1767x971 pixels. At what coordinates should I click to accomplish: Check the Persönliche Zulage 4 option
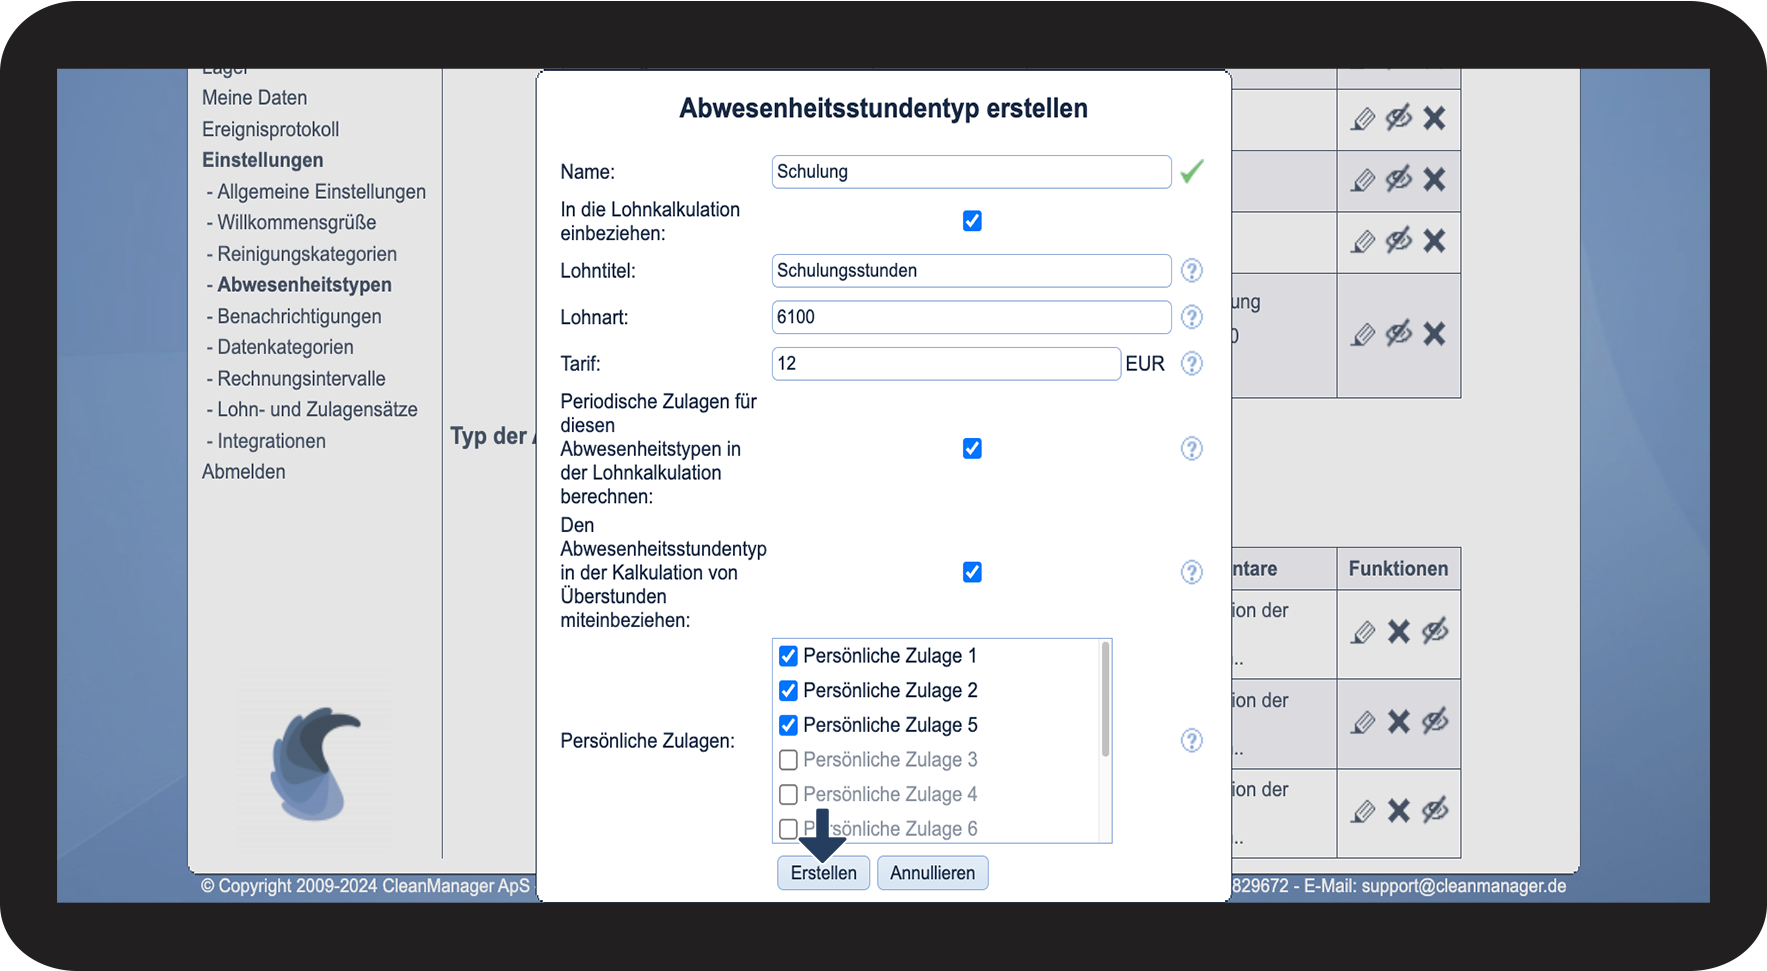pyautogui.click(x=788, y=794)
